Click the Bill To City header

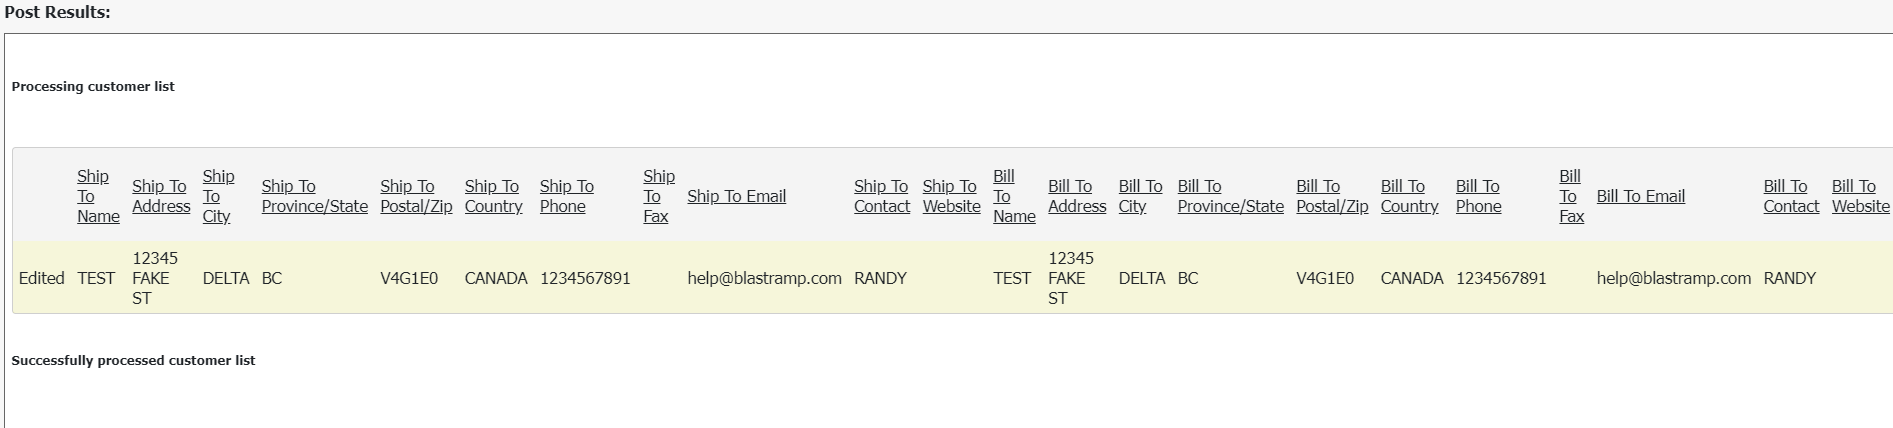tap(1140, 196)
